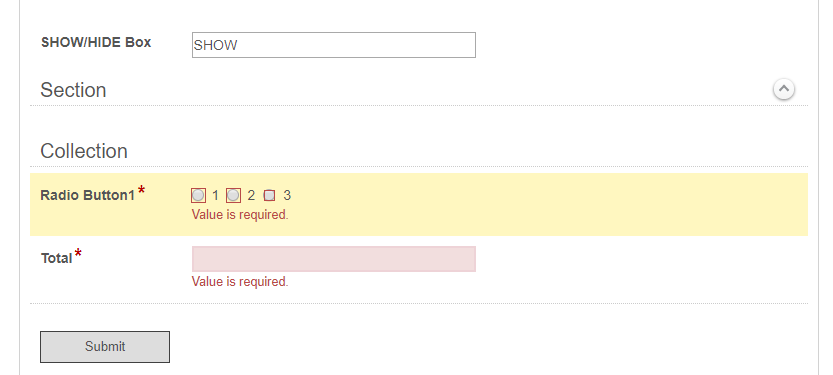
Task: Click the "Radio Button1" field label
Action: pos(88,195)
